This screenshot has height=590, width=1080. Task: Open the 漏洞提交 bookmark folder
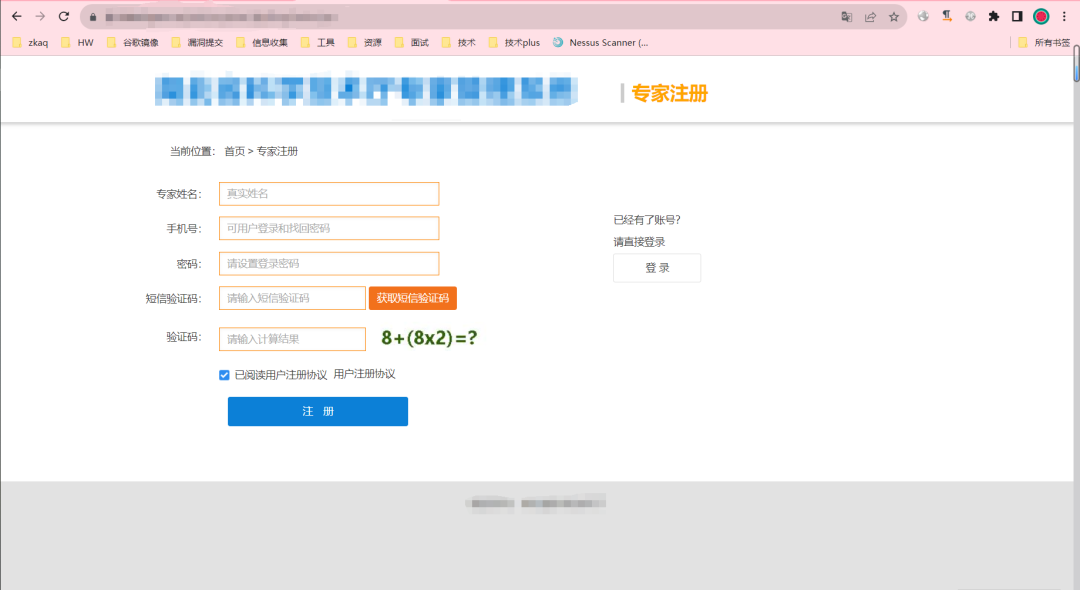pyautogui.click(x=197, y=43)
